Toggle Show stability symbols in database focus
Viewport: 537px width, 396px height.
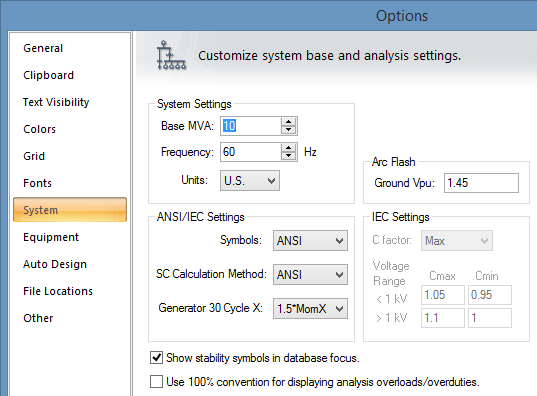(x=157, y=358)
